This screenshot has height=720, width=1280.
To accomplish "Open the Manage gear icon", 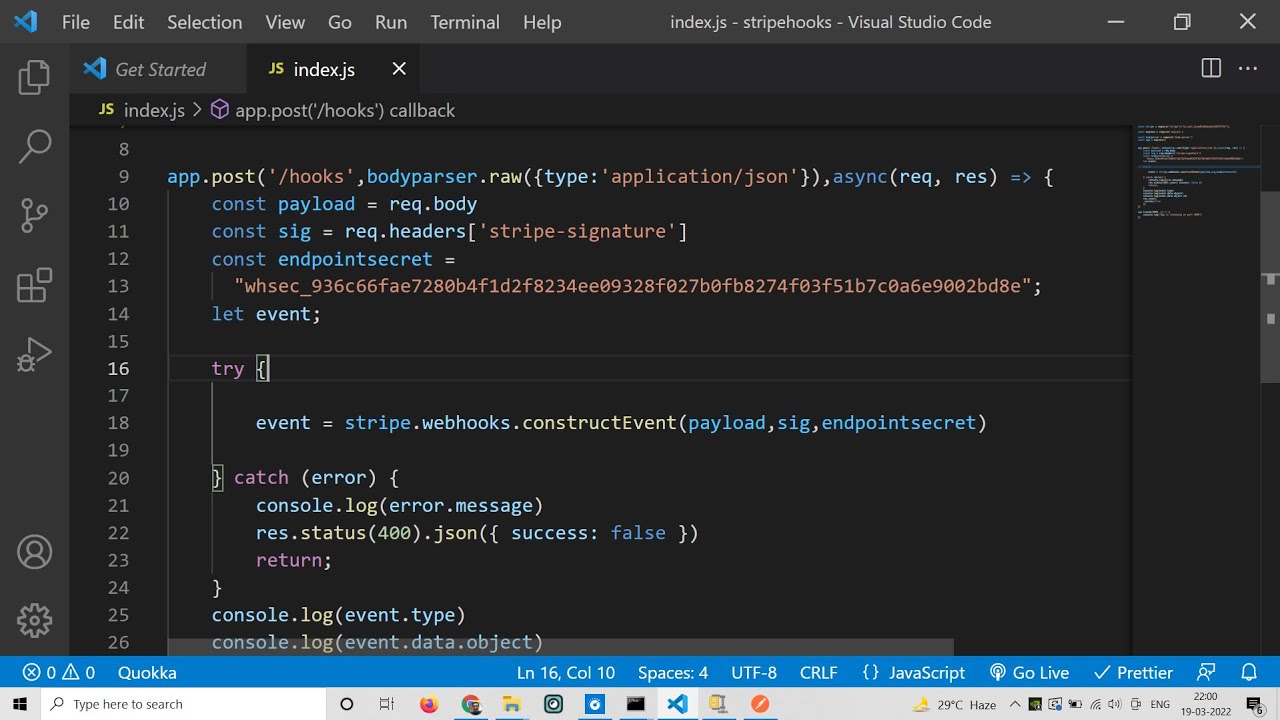I will 34,620.
